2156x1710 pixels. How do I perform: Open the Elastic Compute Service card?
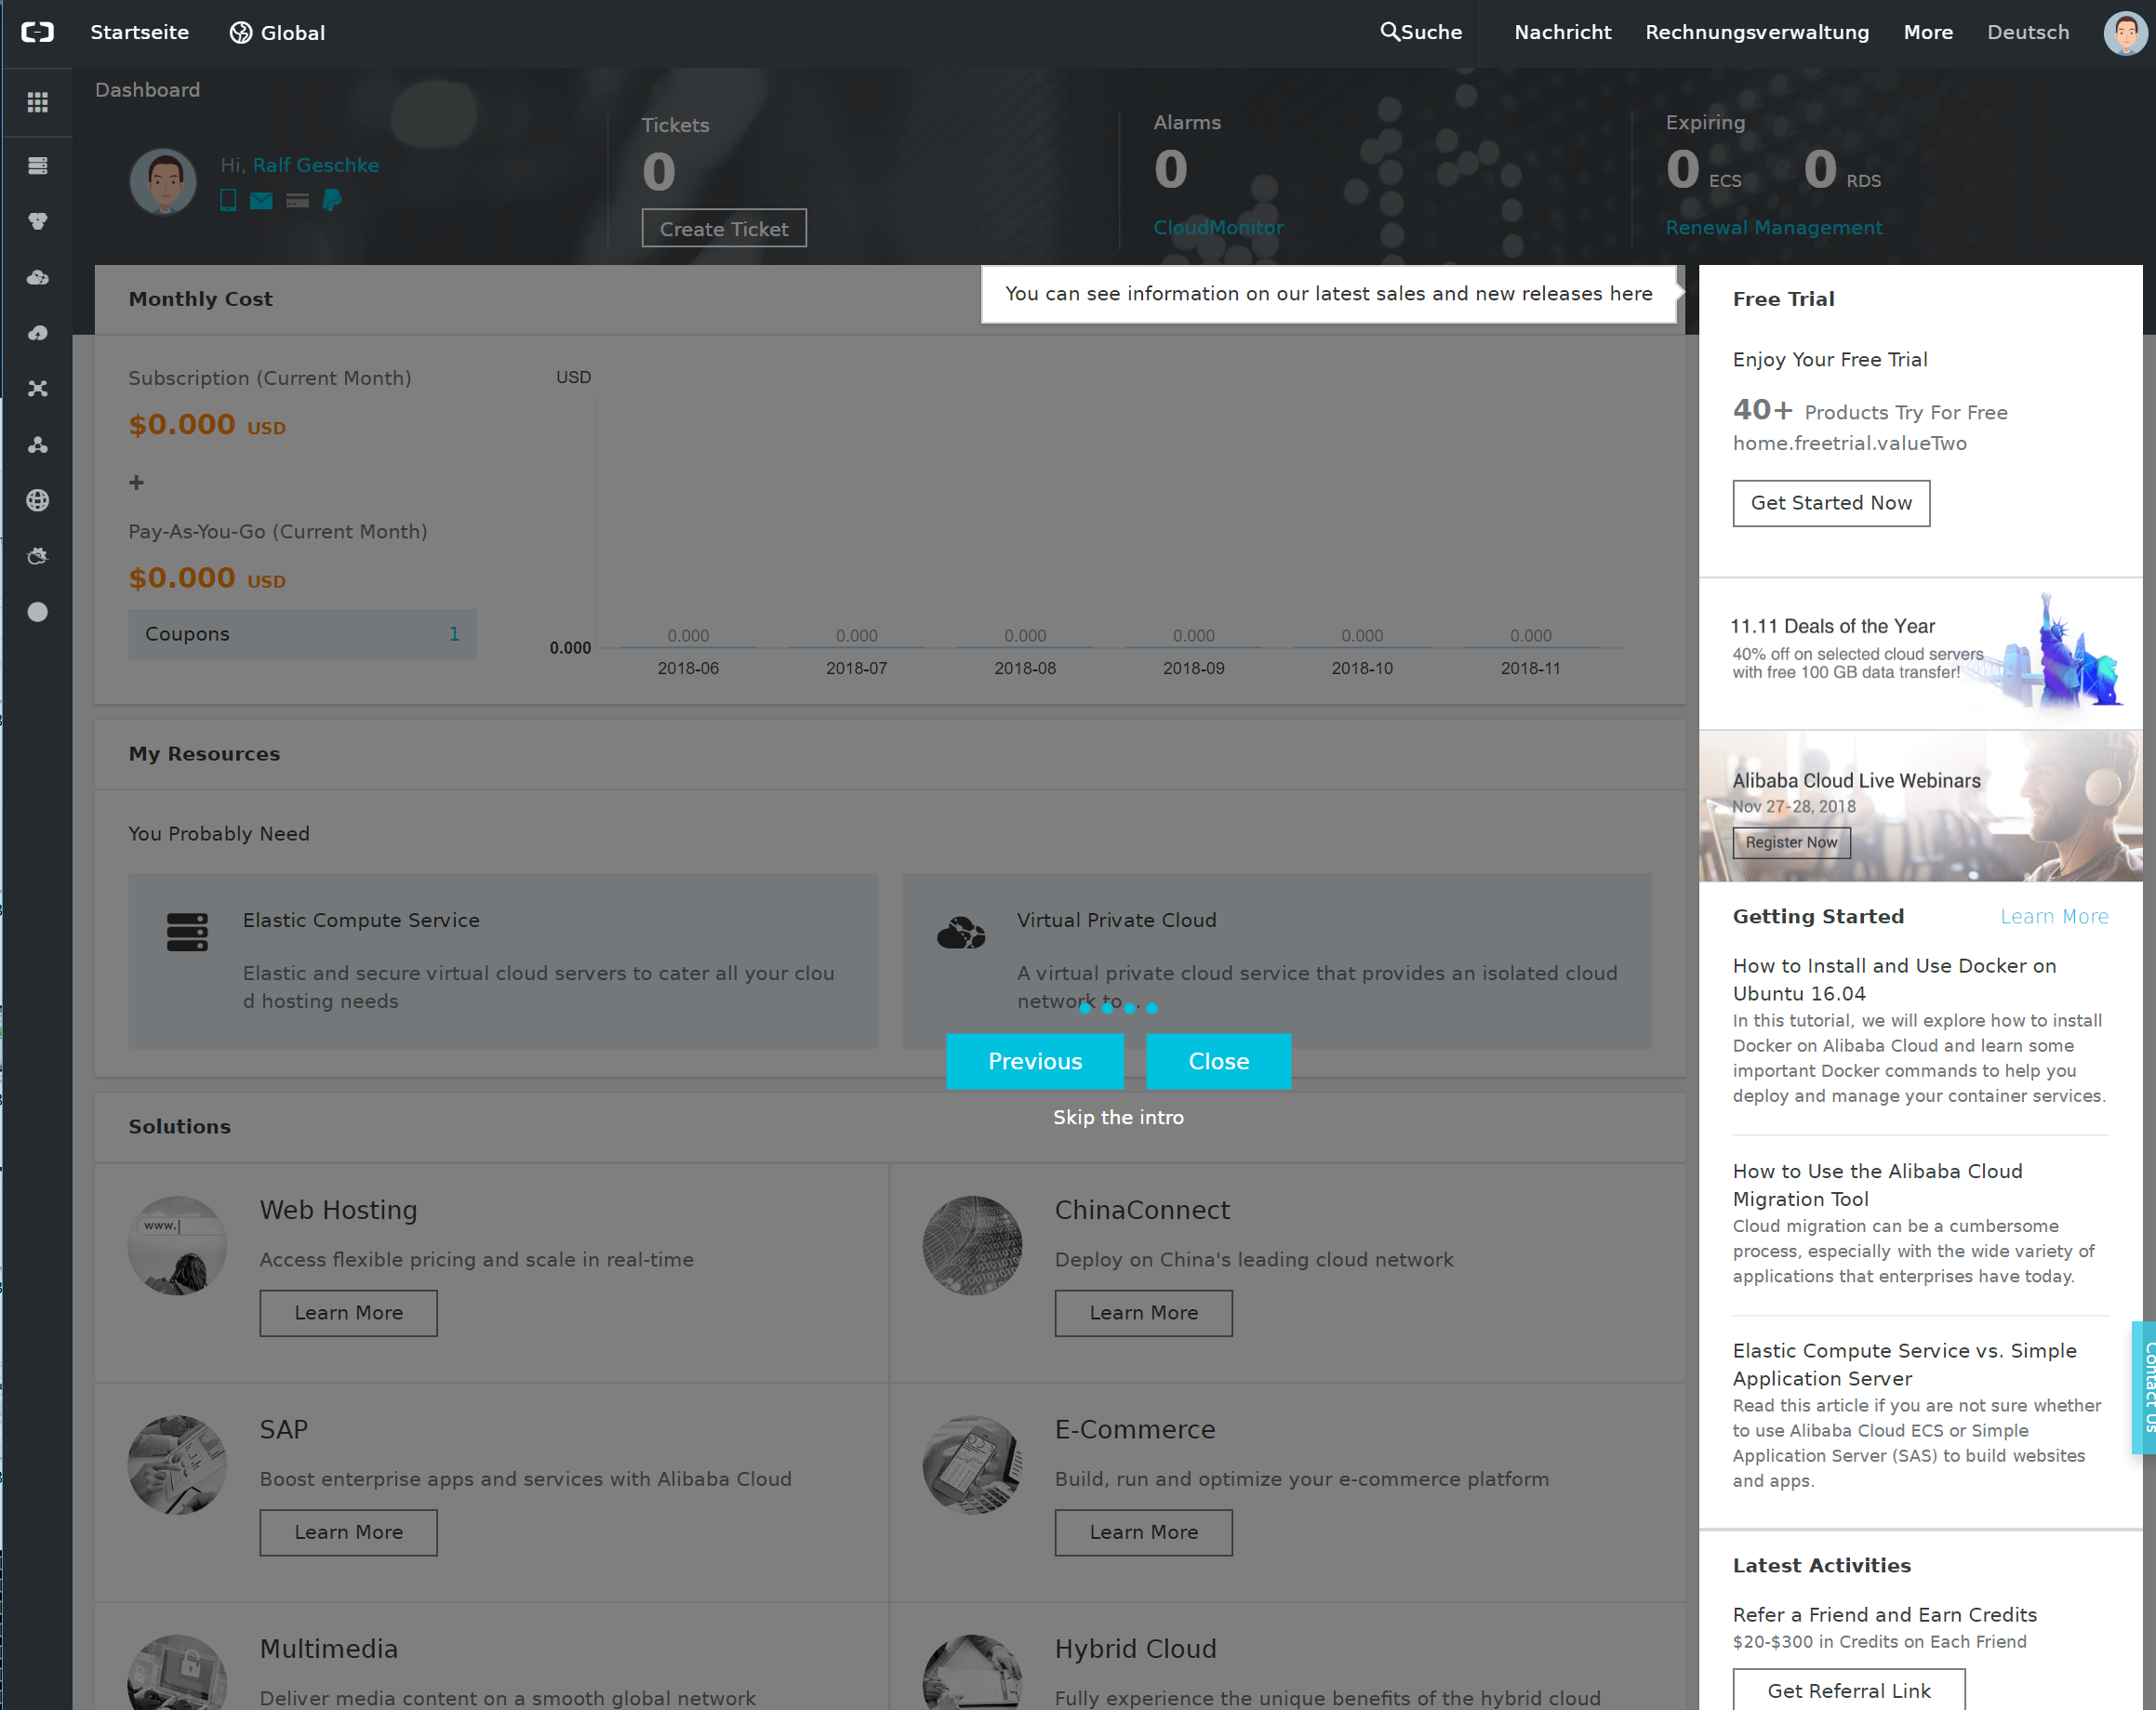[503, 961]
